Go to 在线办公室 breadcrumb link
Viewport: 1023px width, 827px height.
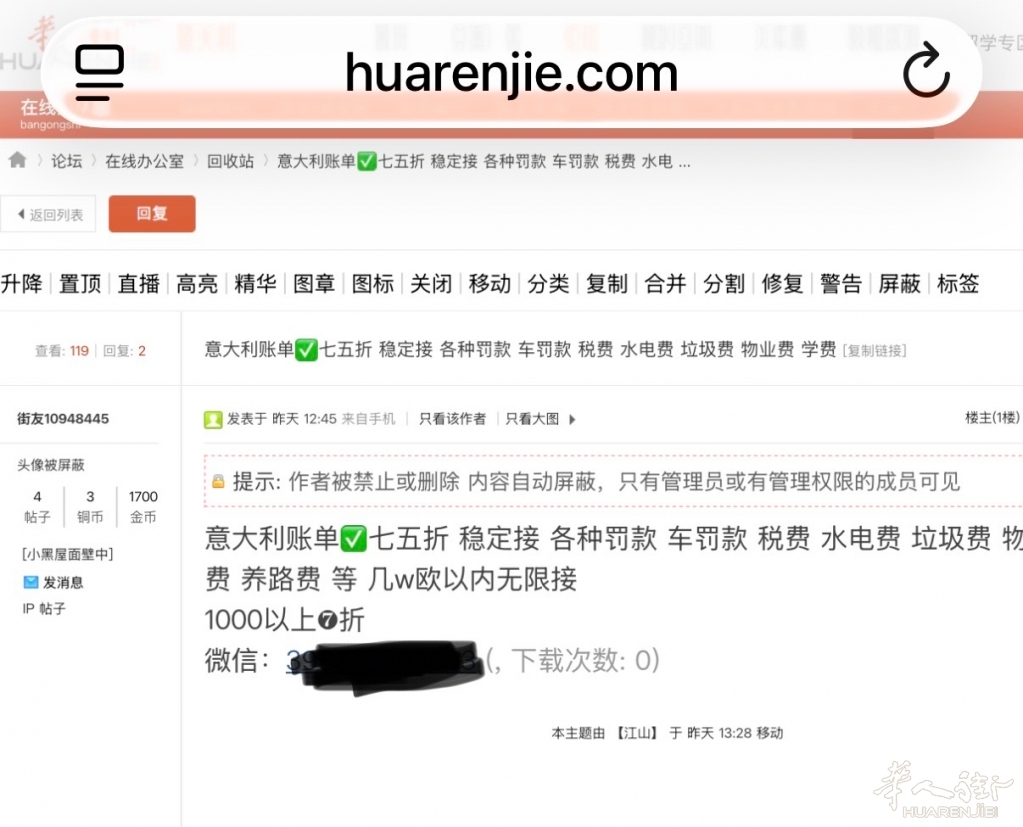click(144, 161)
